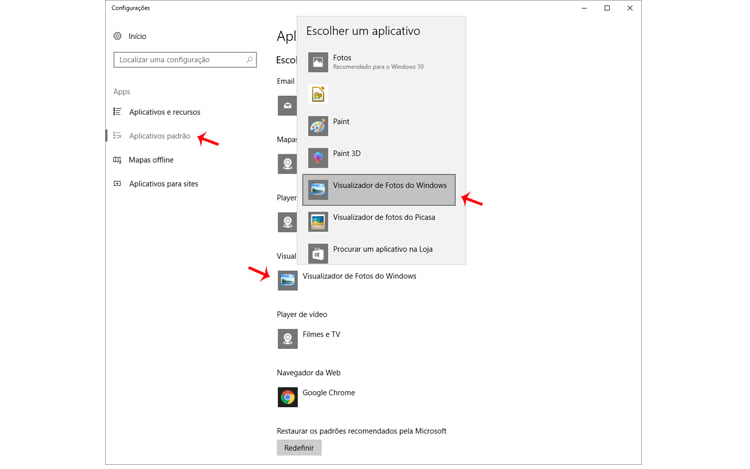Screen dimensions: 750x469
Task: Select the unnamed yellow document app icon
Action: click(x=318, y=94)
